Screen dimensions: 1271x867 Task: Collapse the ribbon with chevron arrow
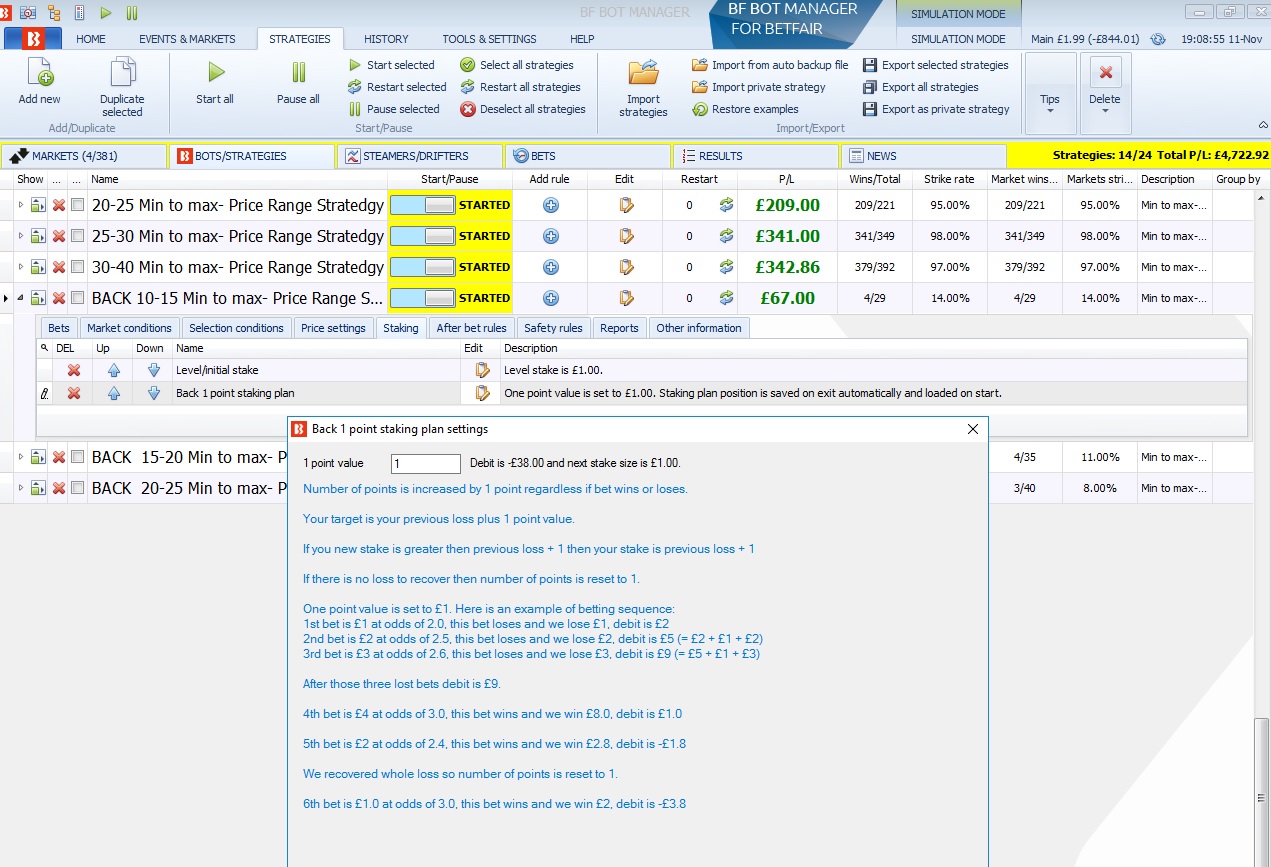click(1262, 125)
